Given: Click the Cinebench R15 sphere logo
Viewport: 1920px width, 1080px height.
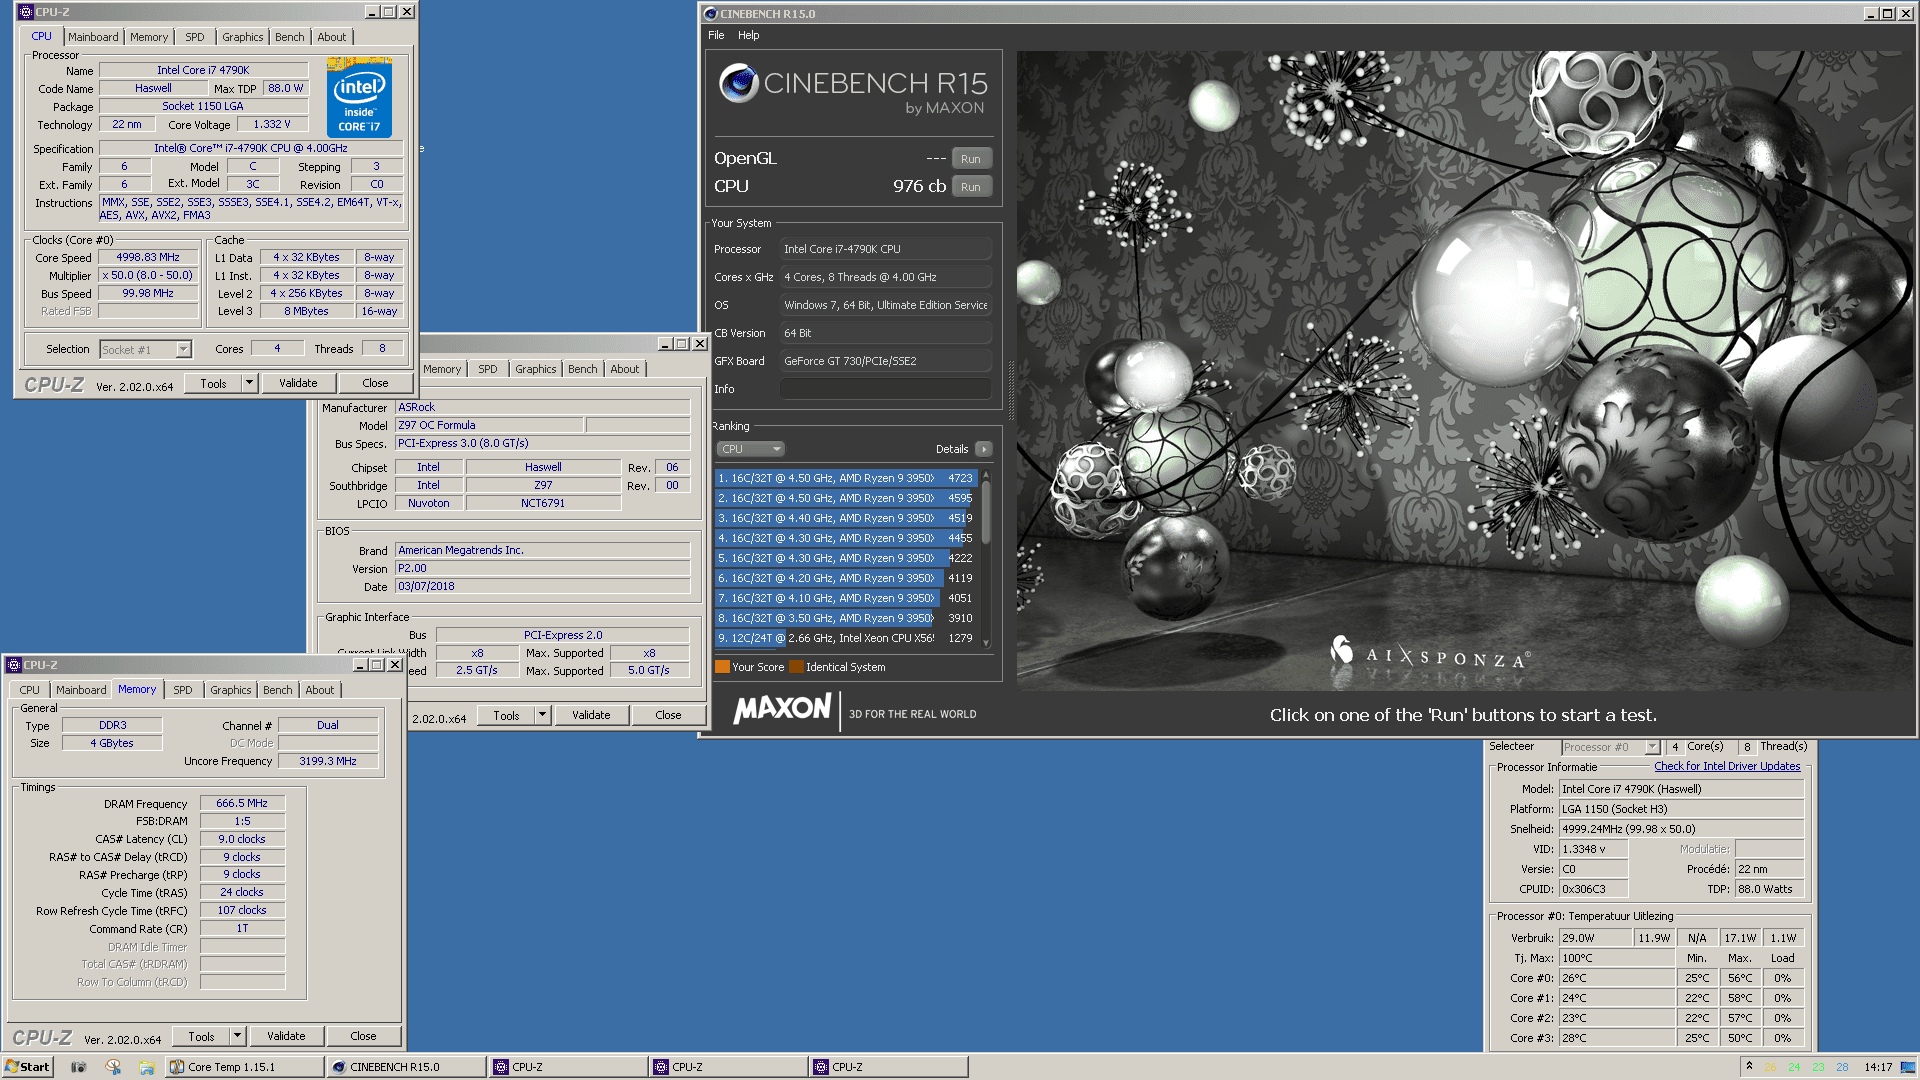Looking at the screenshot, I should (x=739, y=83).
